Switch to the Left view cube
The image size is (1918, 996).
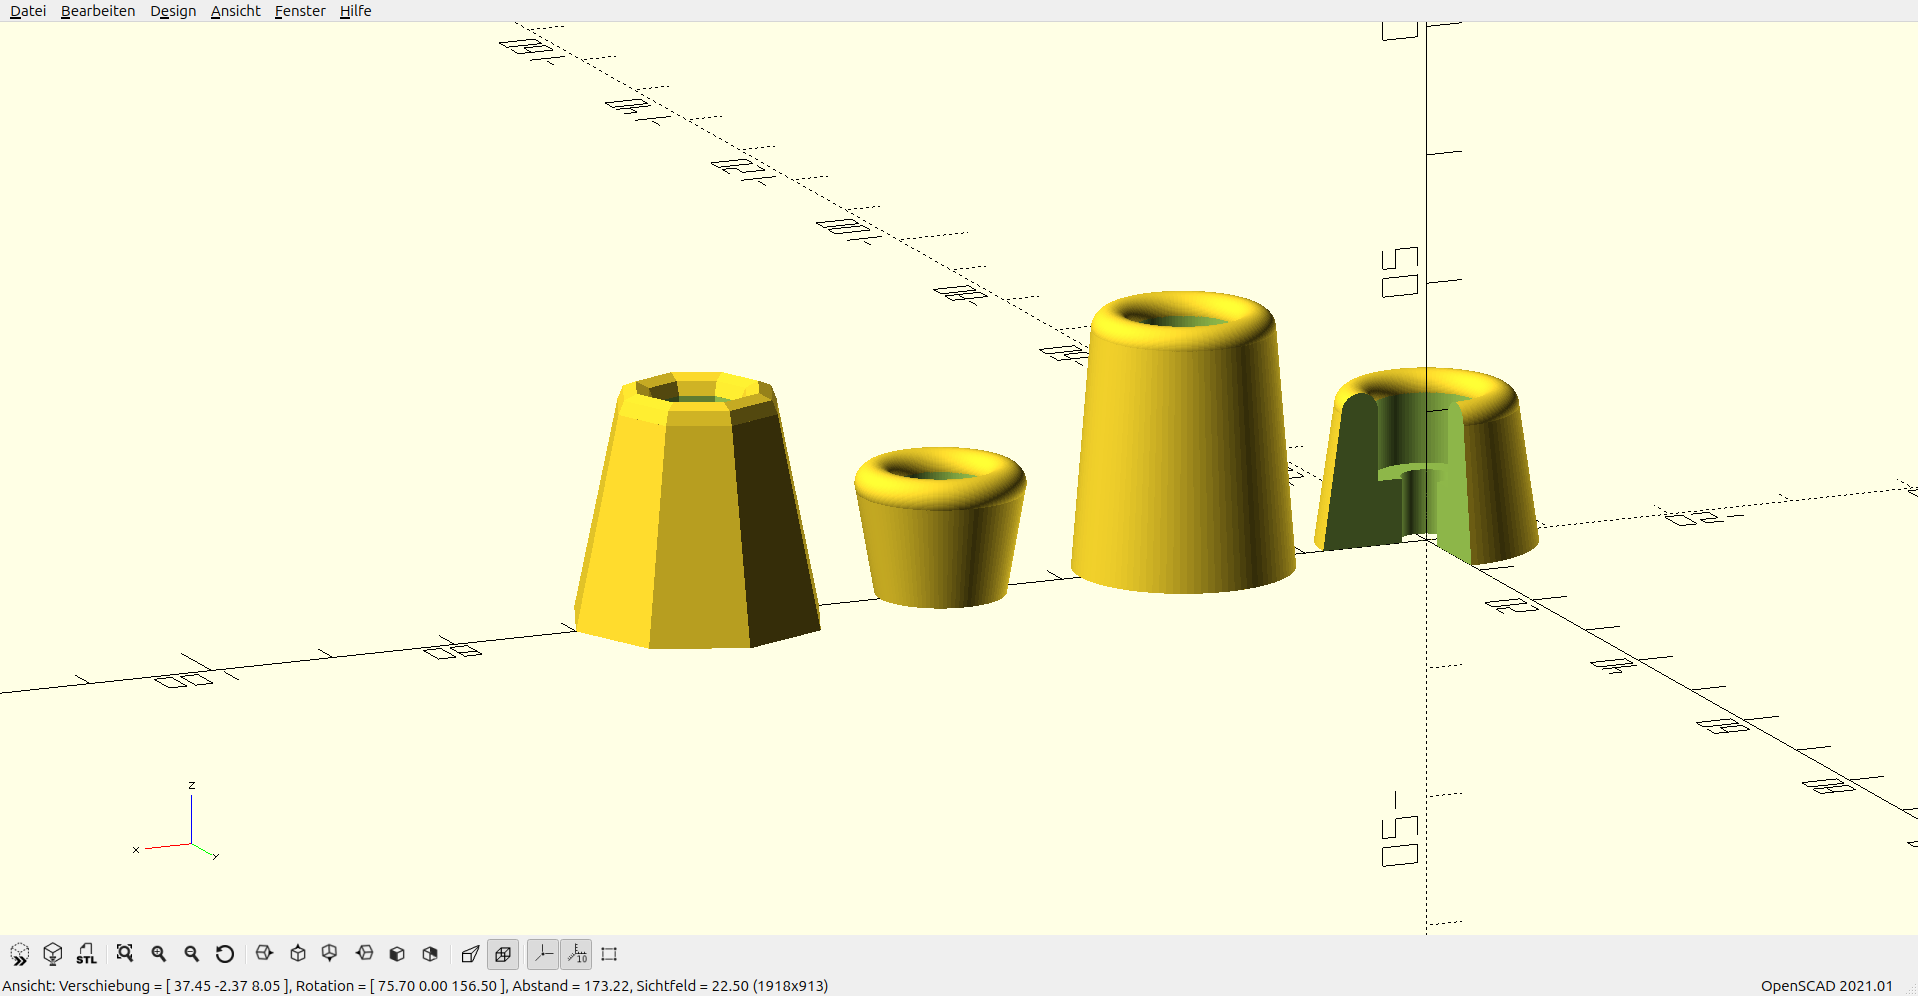[x=364, y=954]
